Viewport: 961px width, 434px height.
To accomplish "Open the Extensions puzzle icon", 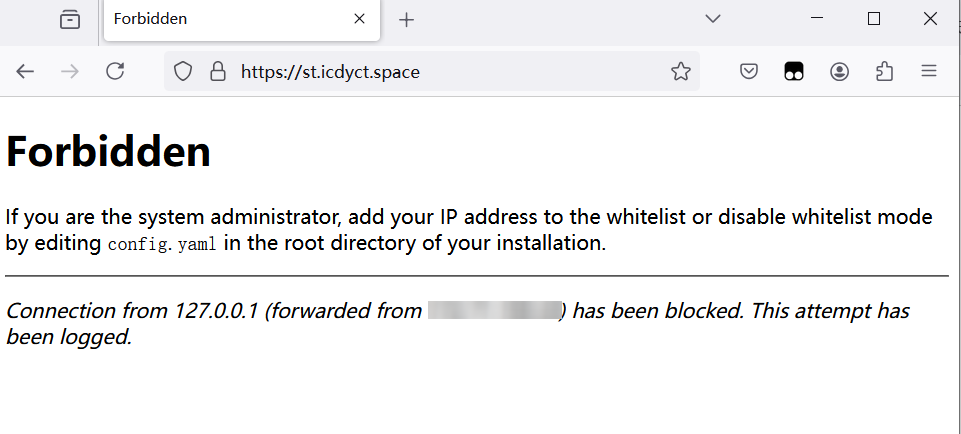I will [884, 71].
